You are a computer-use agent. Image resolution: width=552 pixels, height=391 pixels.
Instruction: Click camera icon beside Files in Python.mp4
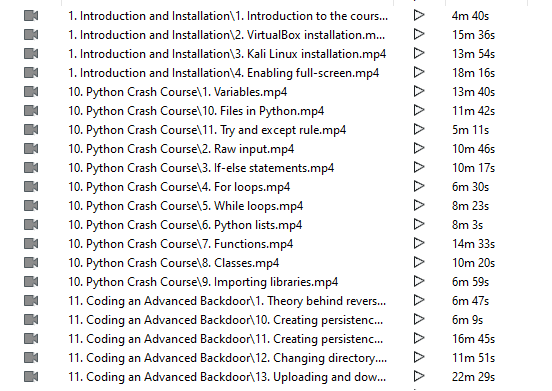(x=31, y=111)
